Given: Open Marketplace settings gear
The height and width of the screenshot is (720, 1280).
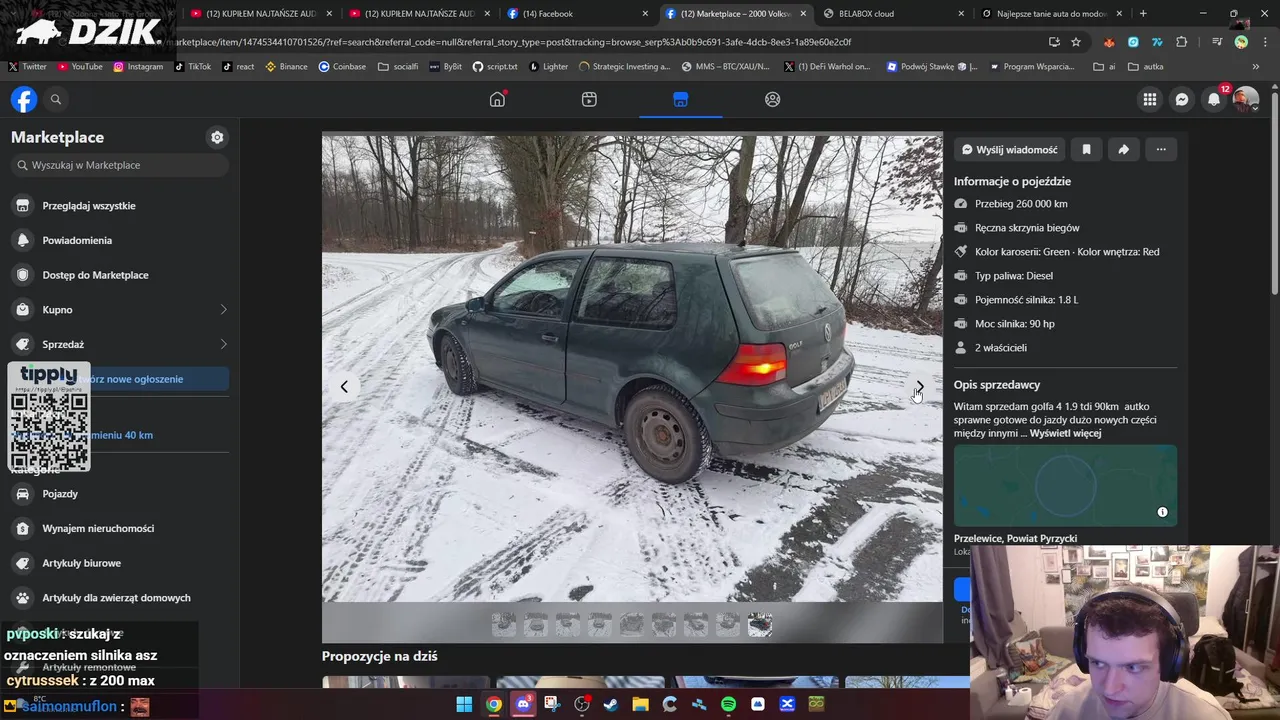Looking at the screenshot, I should [217, 137].
